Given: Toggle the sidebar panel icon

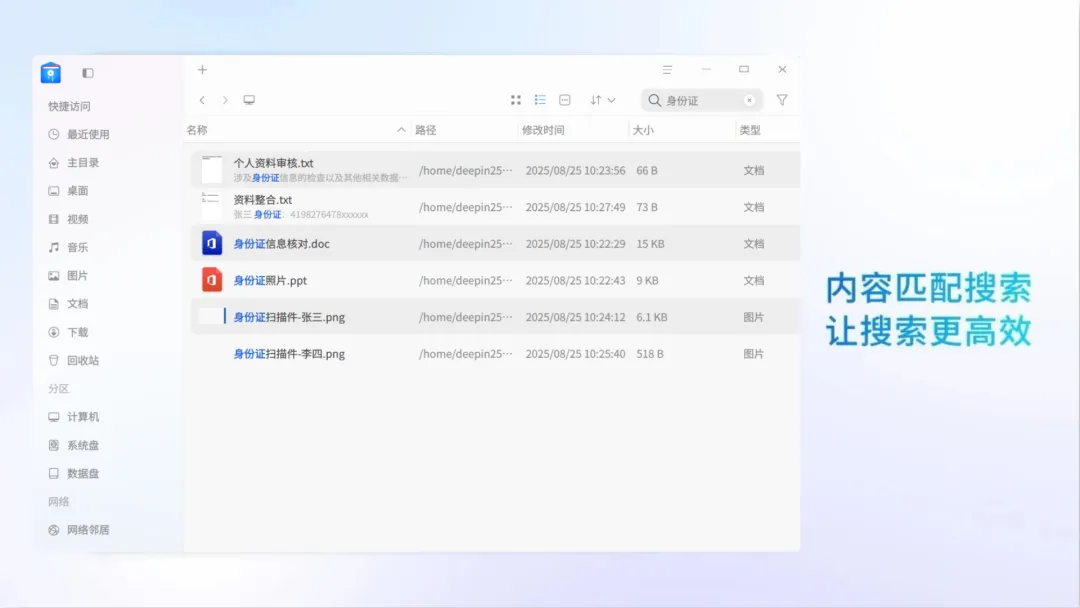Looking at the screenshot, I should tap(87, 73).
